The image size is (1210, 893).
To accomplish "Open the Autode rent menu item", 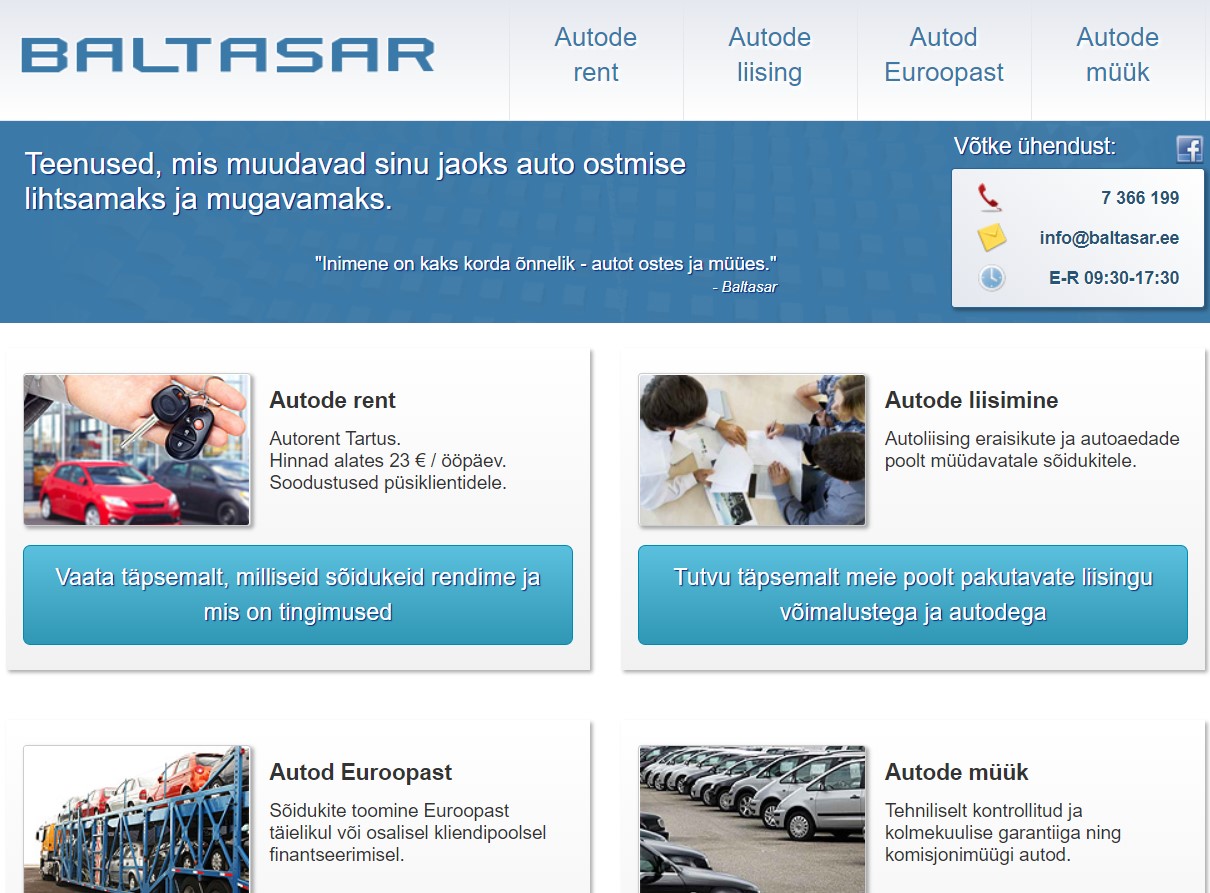I will coord(596,55).
